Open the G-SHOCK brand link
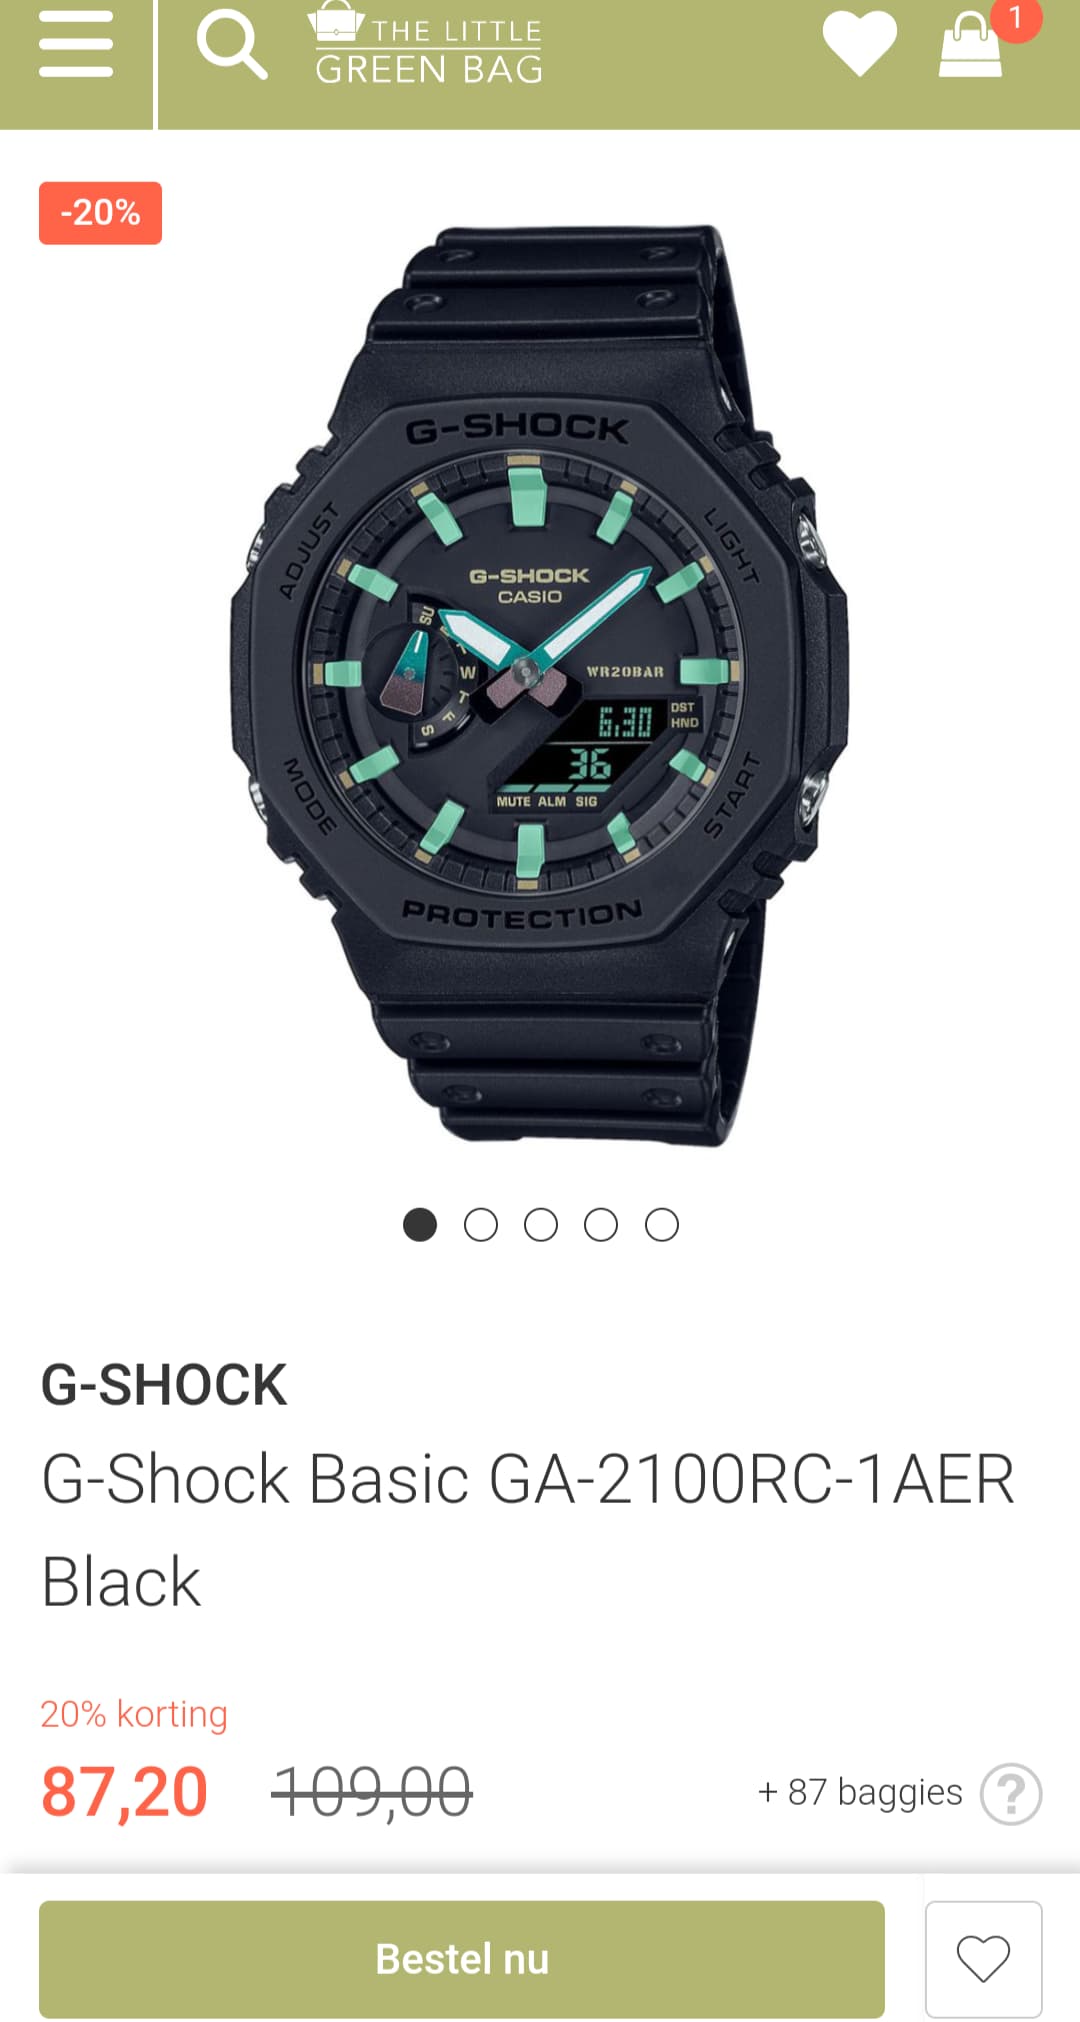1080x2022 pixels. click(164, 1385)
